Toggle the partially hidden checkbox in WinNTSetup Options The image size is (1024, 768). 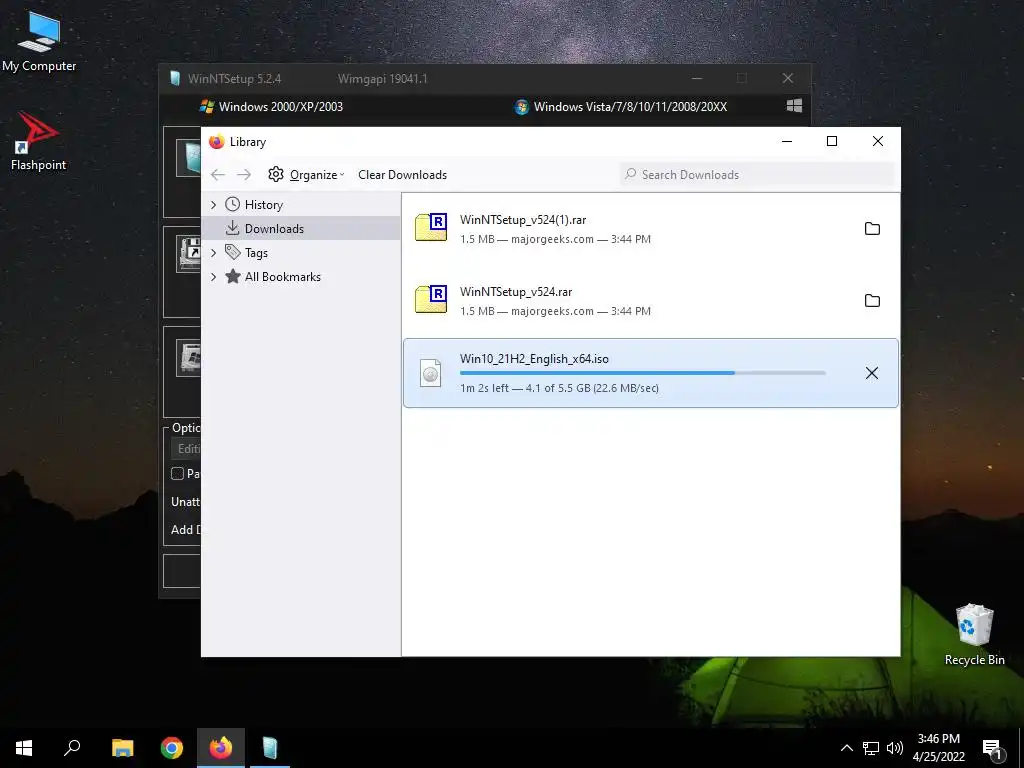(177, 473)
